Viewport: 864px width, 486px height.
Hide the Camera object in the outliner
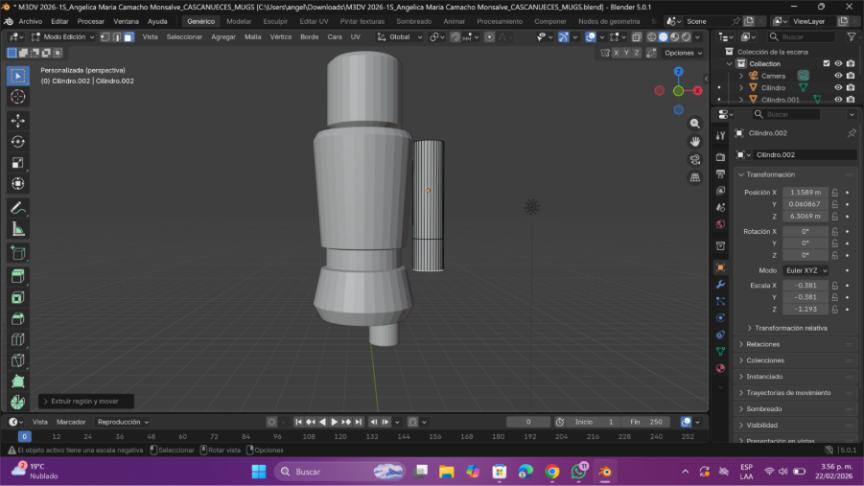(838, 75)
